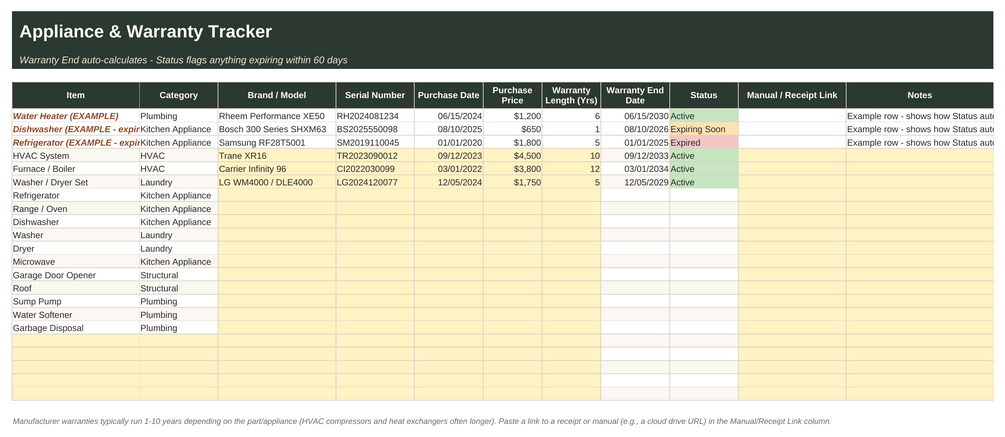Click purchase date 12/05/2024
The image size is (1005, 437).
point(449,182)
